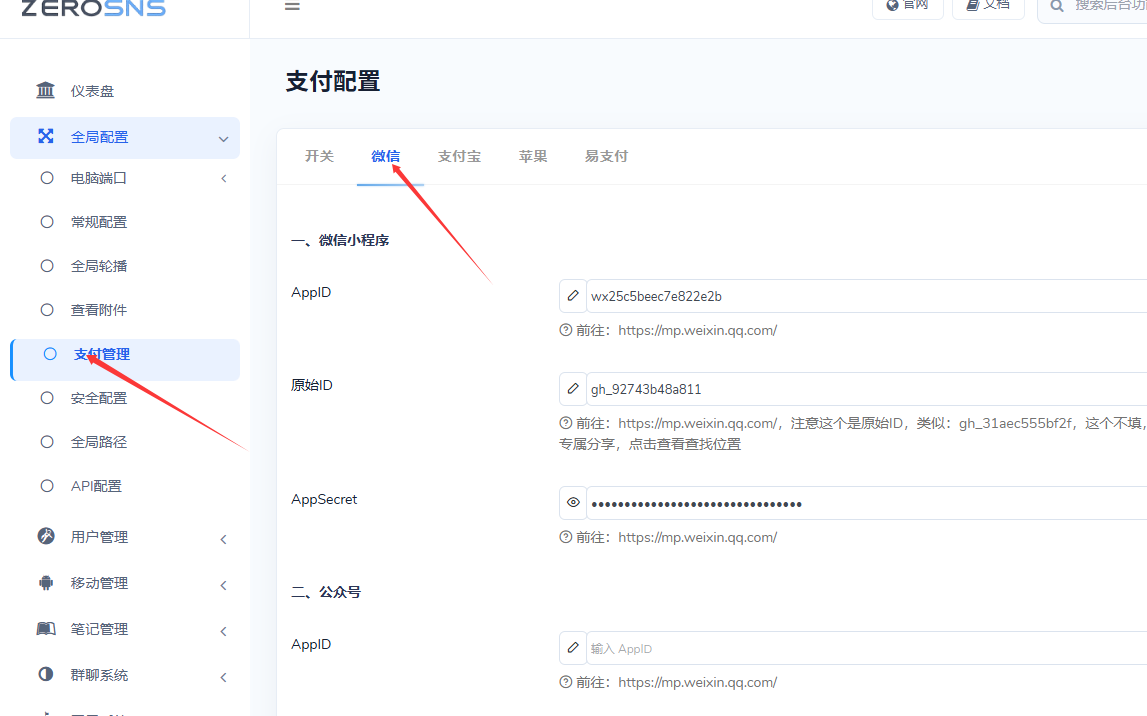
Task: Click the 公众号 AppID input field
Action: [867, 648]
